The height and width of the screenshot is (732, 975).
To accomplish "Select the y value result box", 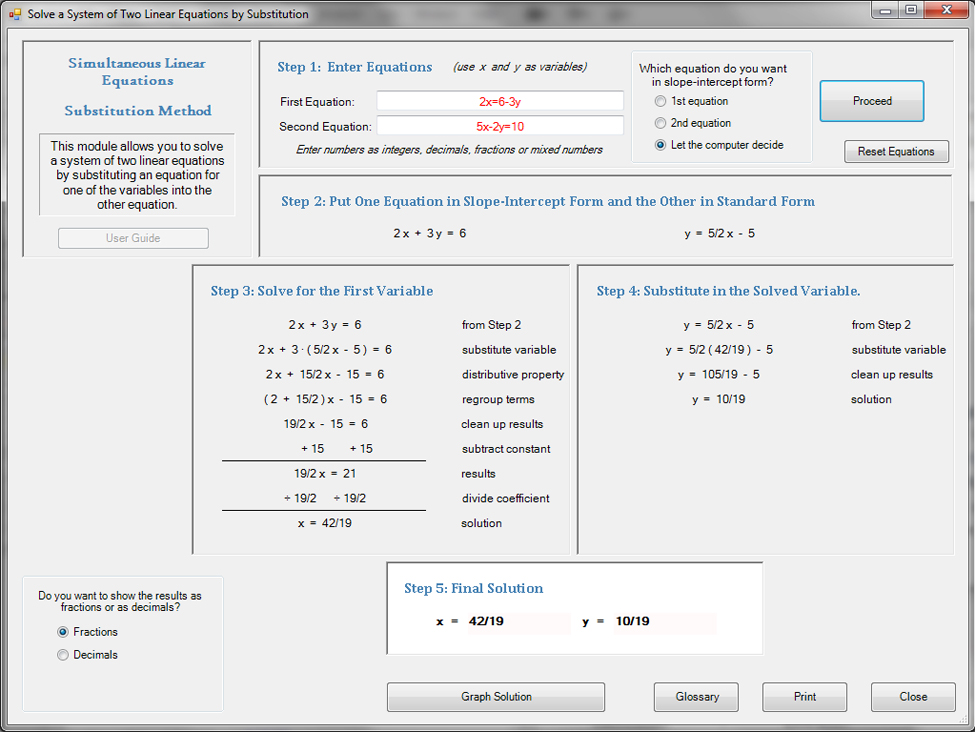I will [x=663, y=622].
